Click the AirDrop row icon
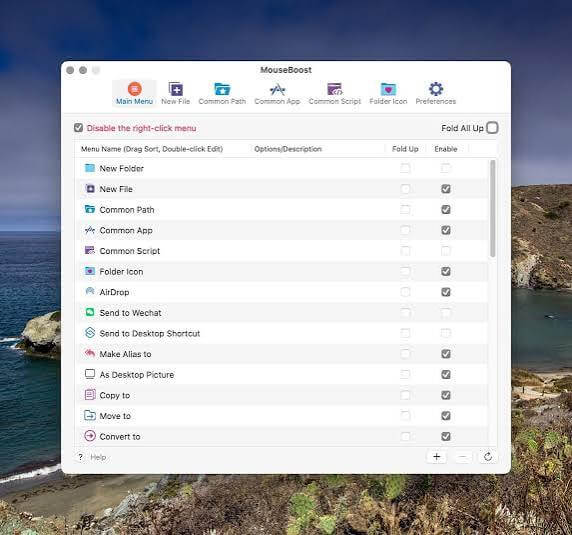The height and width of the screenshot is (535, 572). coord(90,292)
